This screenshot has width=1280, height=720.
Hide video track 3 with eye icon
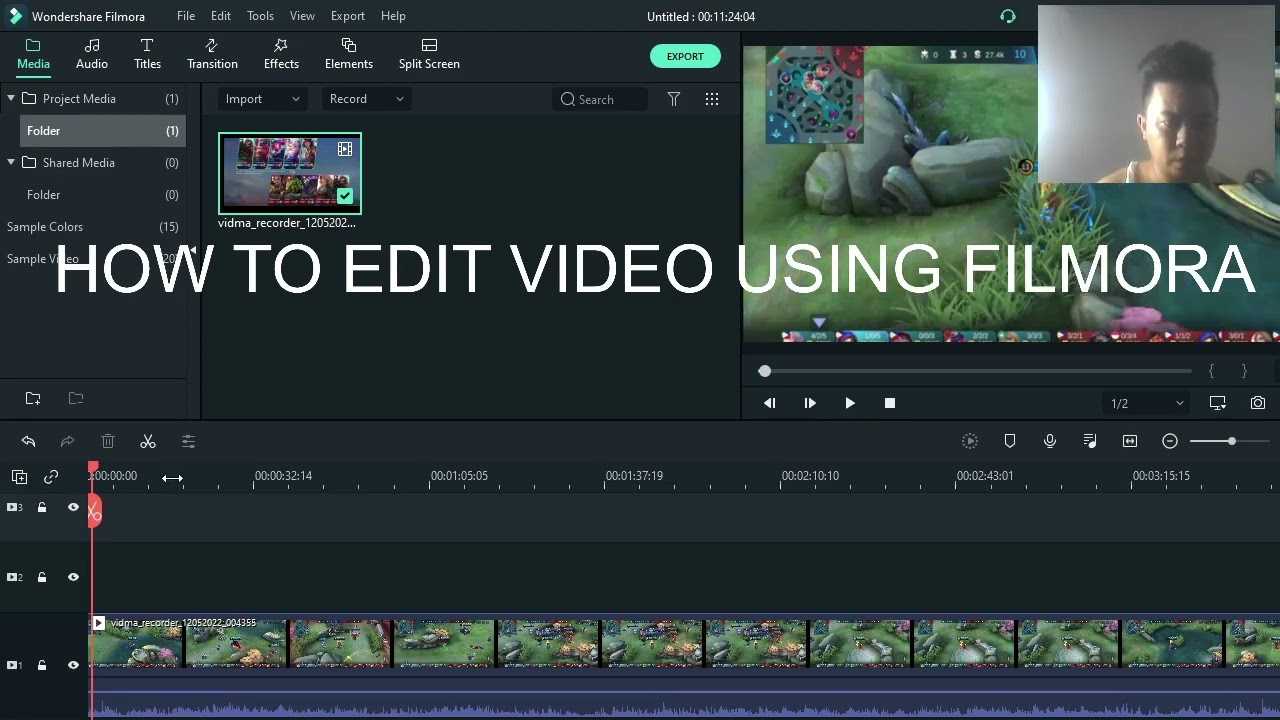point(73,508)
